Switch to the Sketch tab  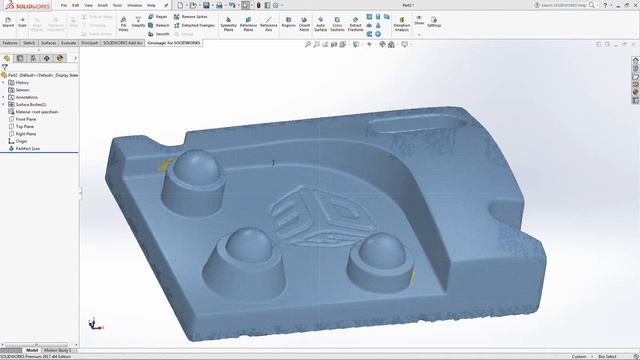pyautogui.click(x=29, y=43)
